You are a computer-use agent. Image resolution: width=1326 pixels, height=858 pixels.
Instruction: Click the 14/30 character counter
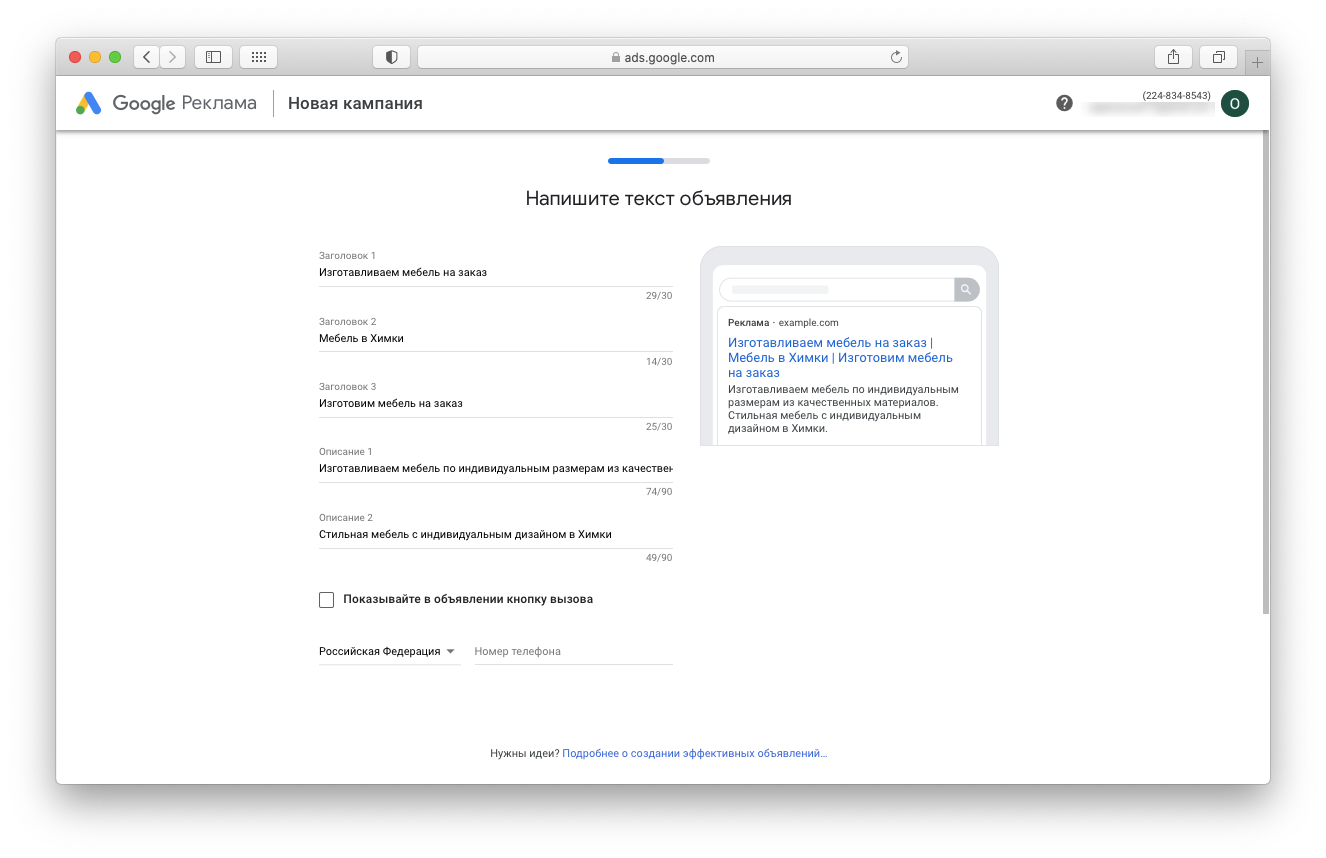pos(659,361)
